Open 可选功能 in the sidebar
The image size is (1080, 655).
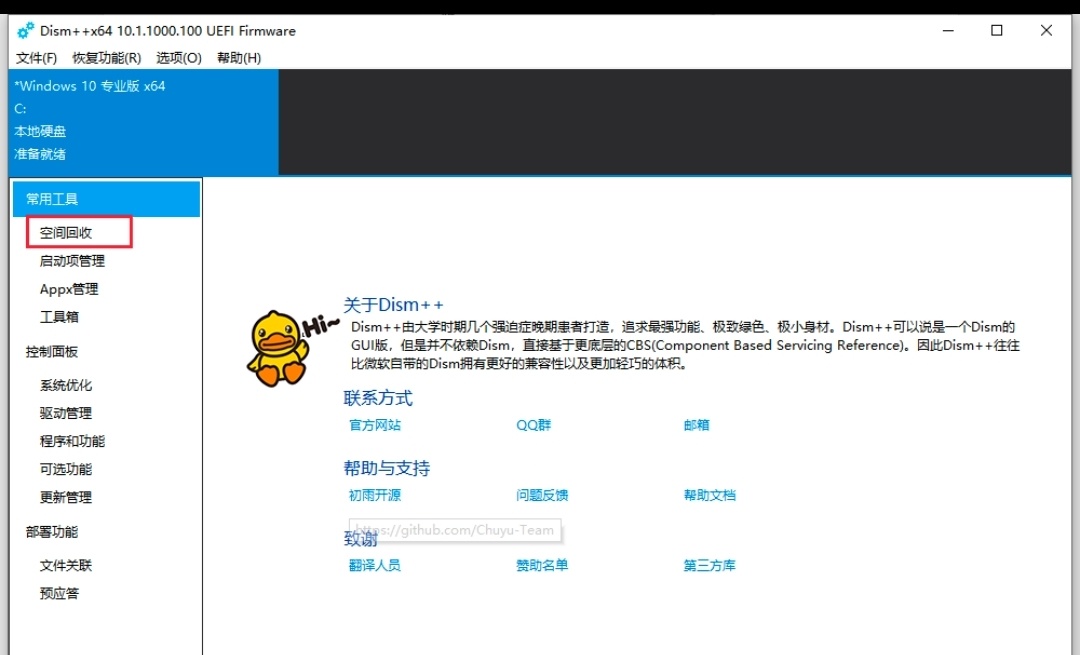tap(65, 469)
